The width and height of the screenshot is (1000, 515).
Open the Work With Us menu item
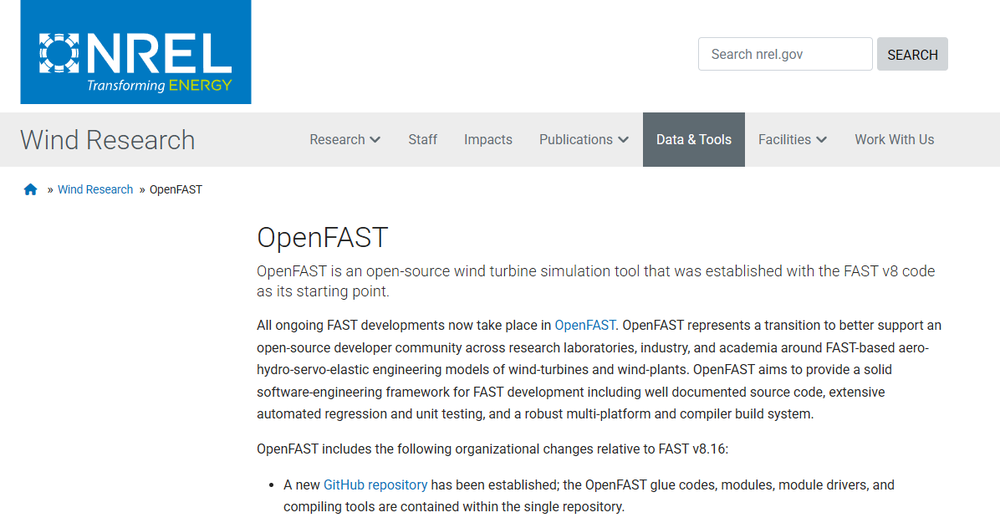(894, 140)
